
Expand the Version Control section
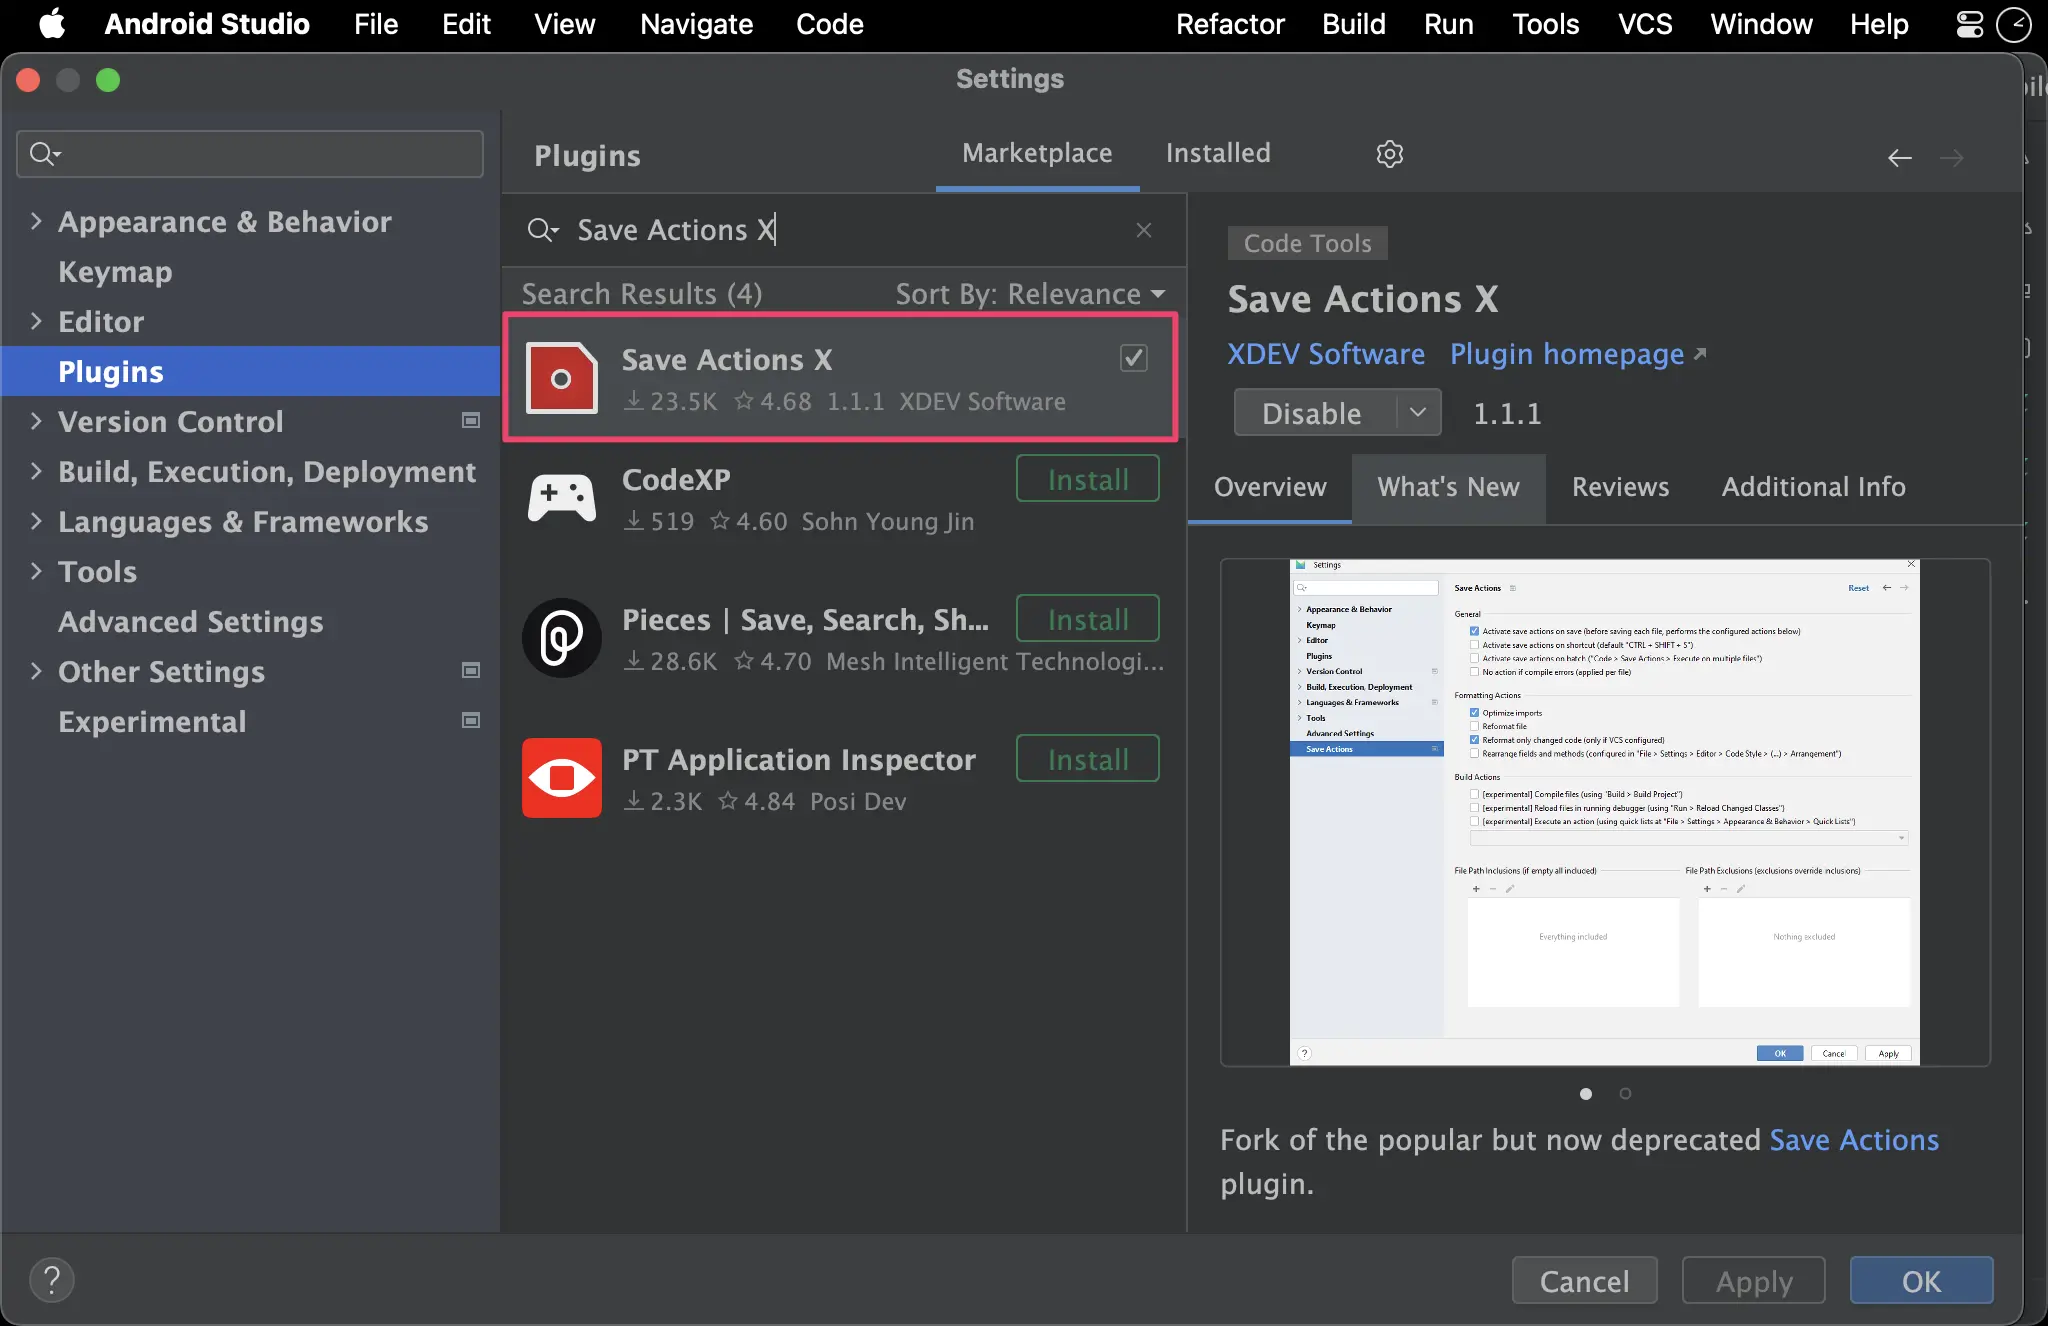tap(36, 421)
